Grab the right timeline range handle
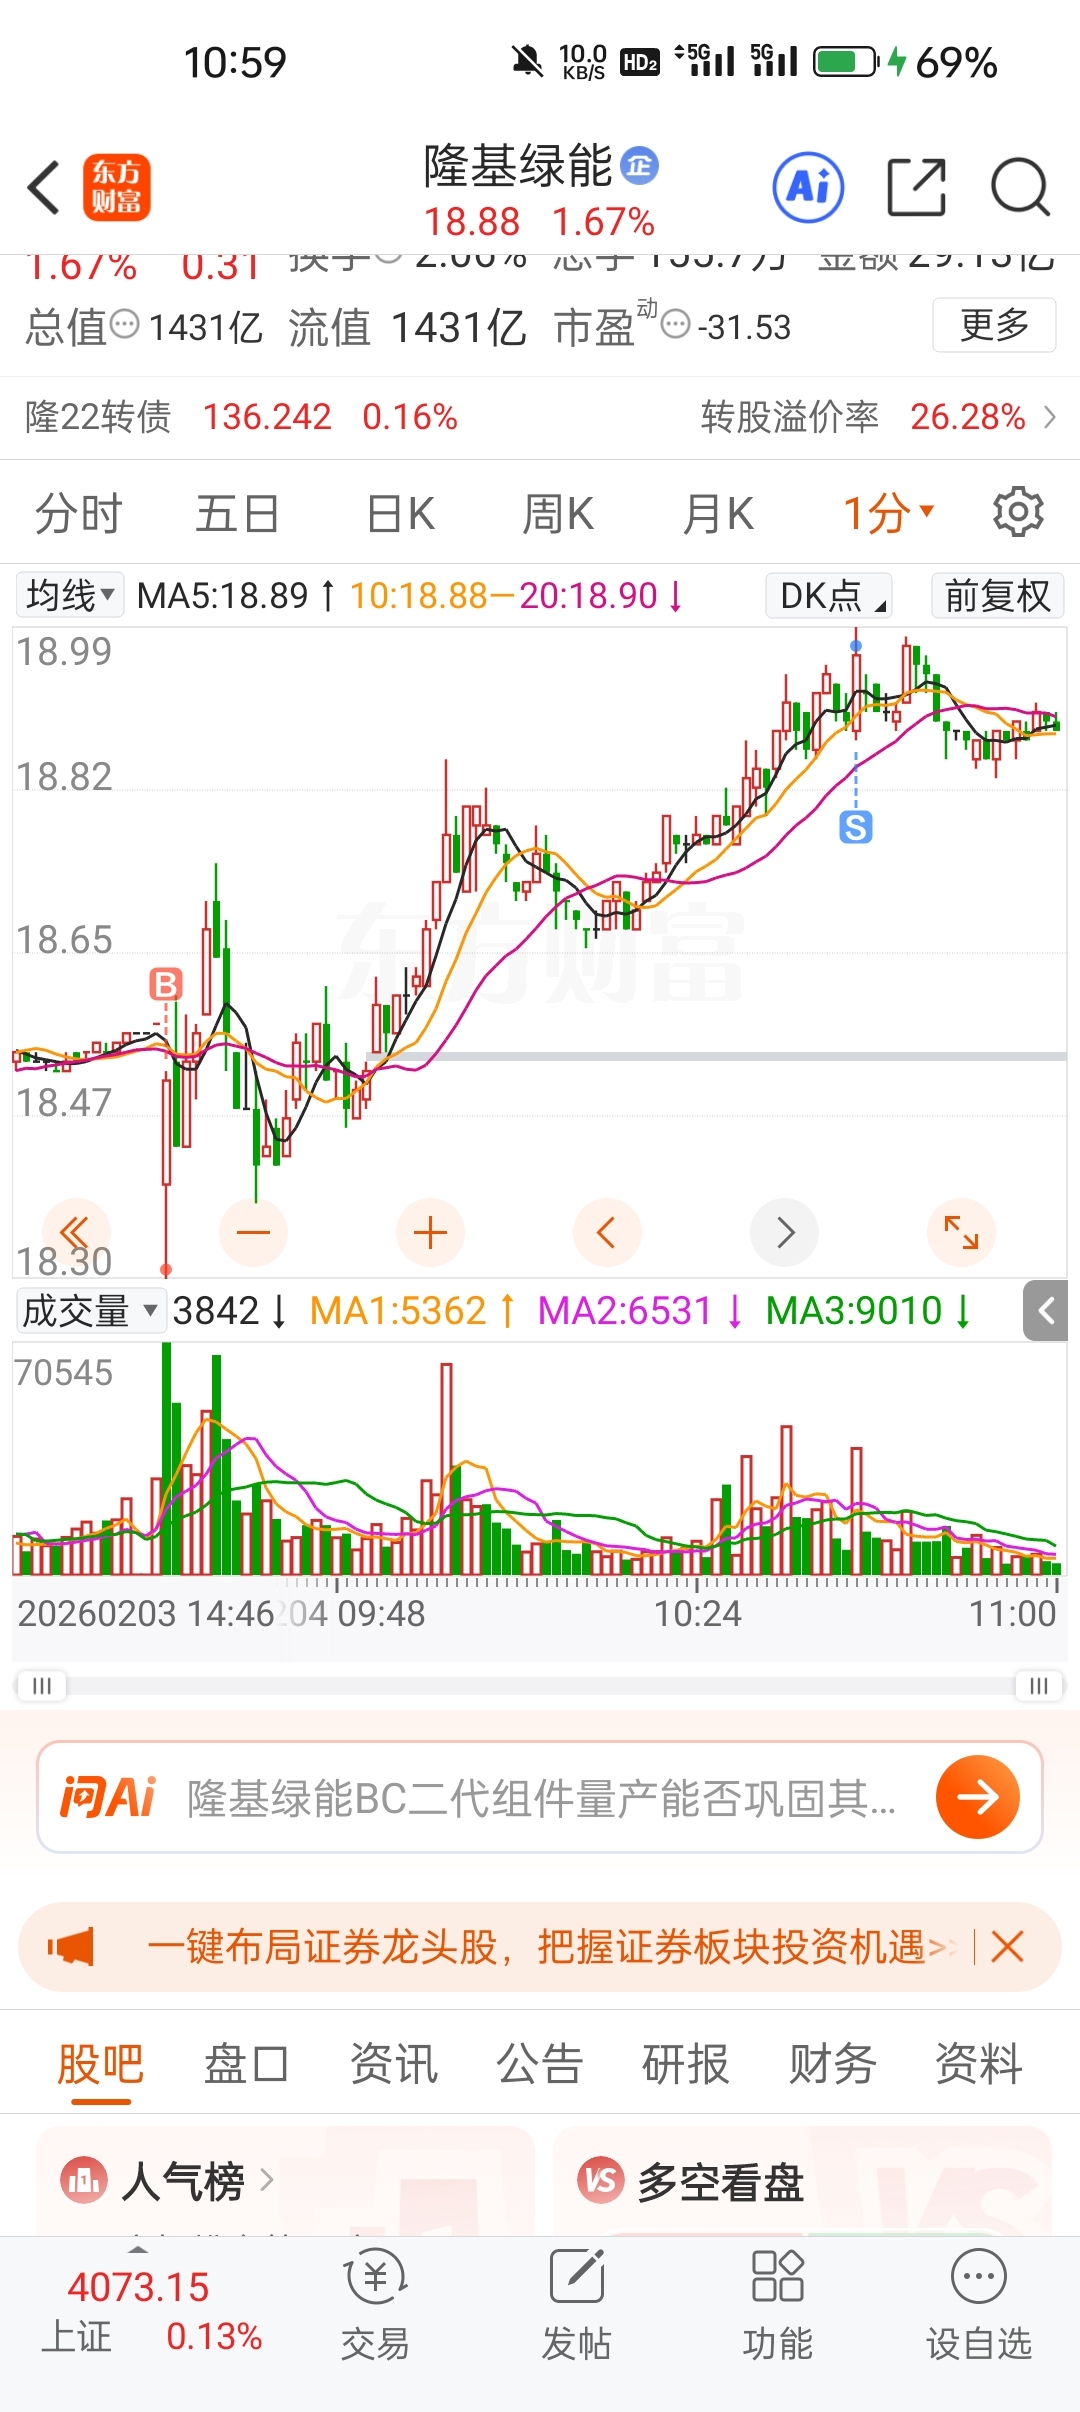Screen dimensions: 1080x2412 coord(1039,1685)
